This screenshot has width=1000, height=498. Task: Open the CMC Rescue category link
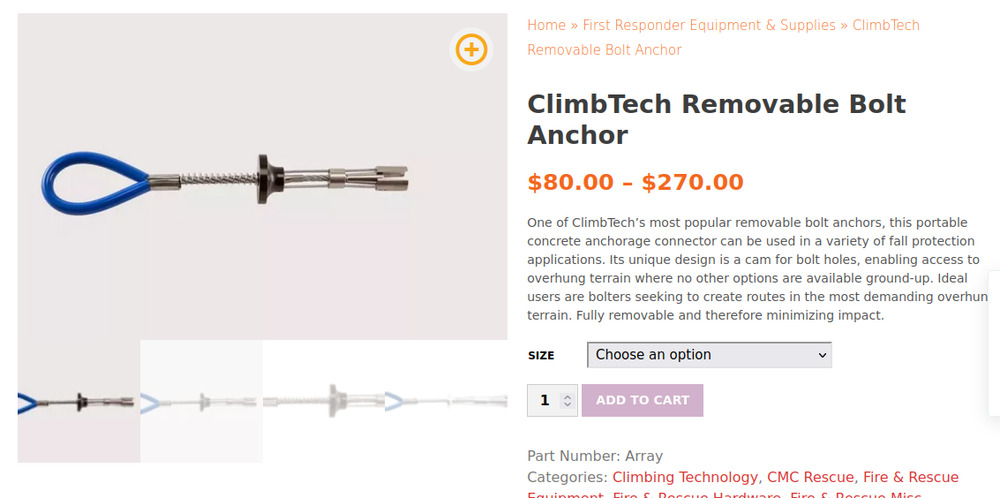coord(810,477)
